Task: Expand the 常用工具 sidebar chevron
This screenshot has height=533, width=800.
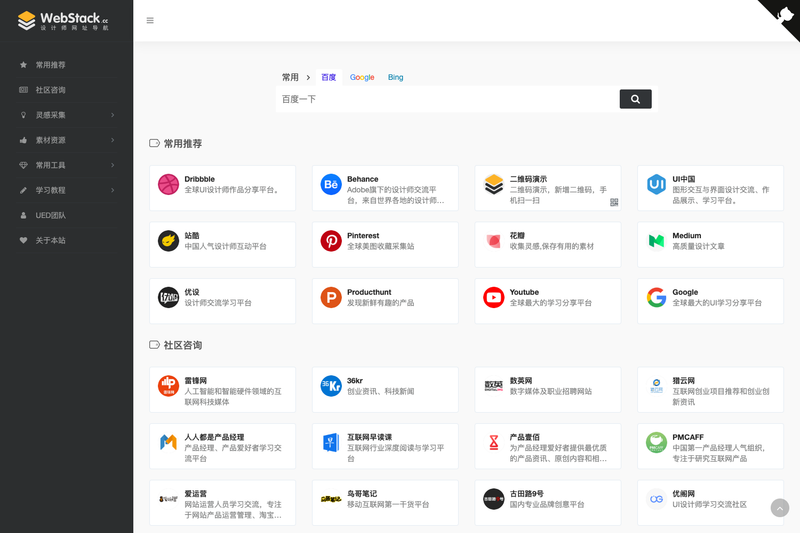Action: (x=113, y=165)
